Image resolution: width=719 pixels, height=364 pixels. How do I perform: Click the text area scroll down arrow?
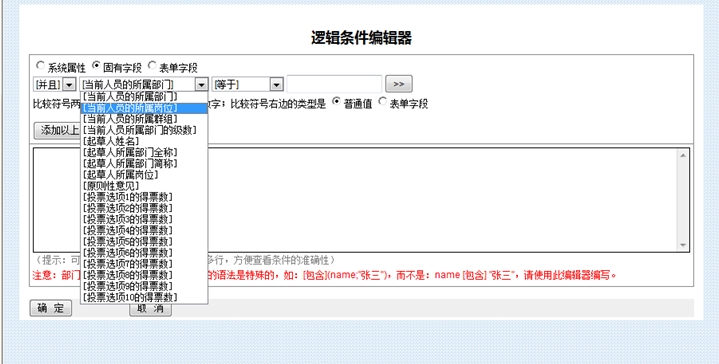683,245
